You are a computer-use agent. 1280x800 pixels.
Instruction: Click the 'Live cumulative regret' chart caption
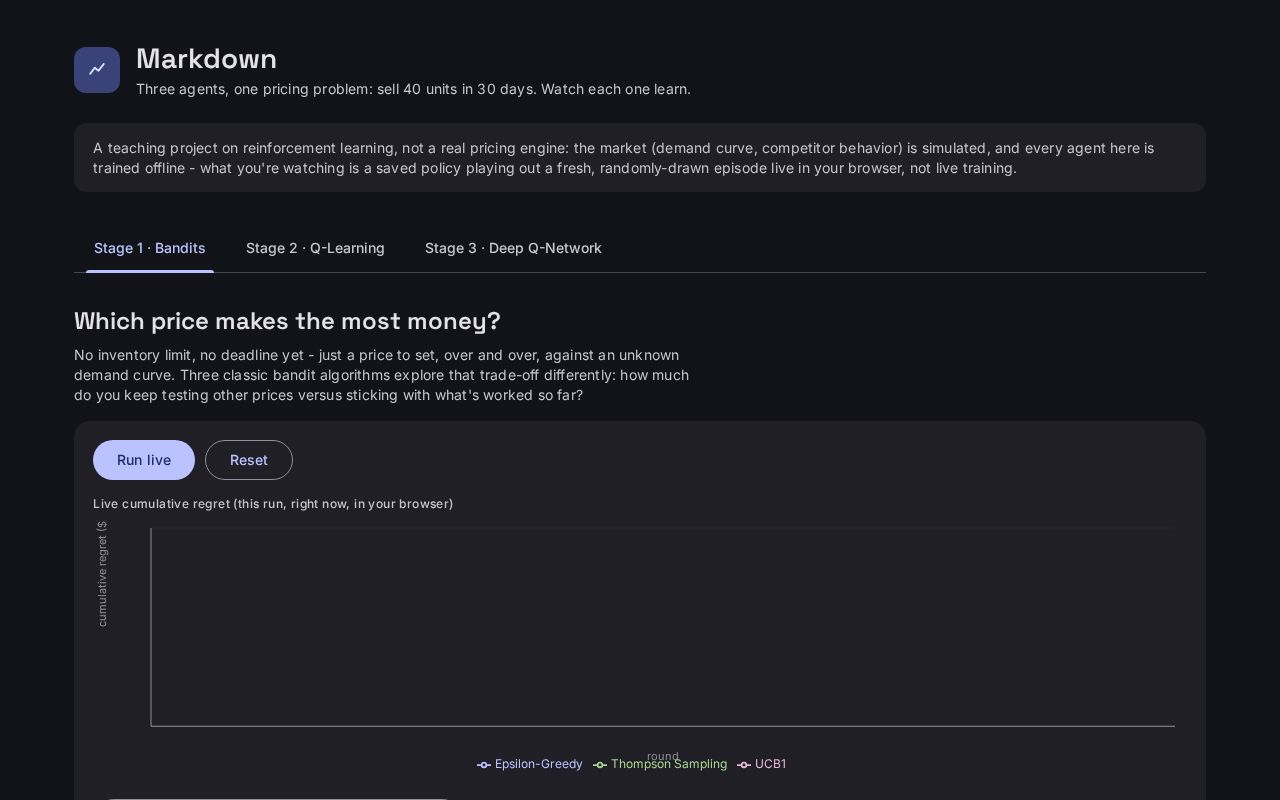273,503
